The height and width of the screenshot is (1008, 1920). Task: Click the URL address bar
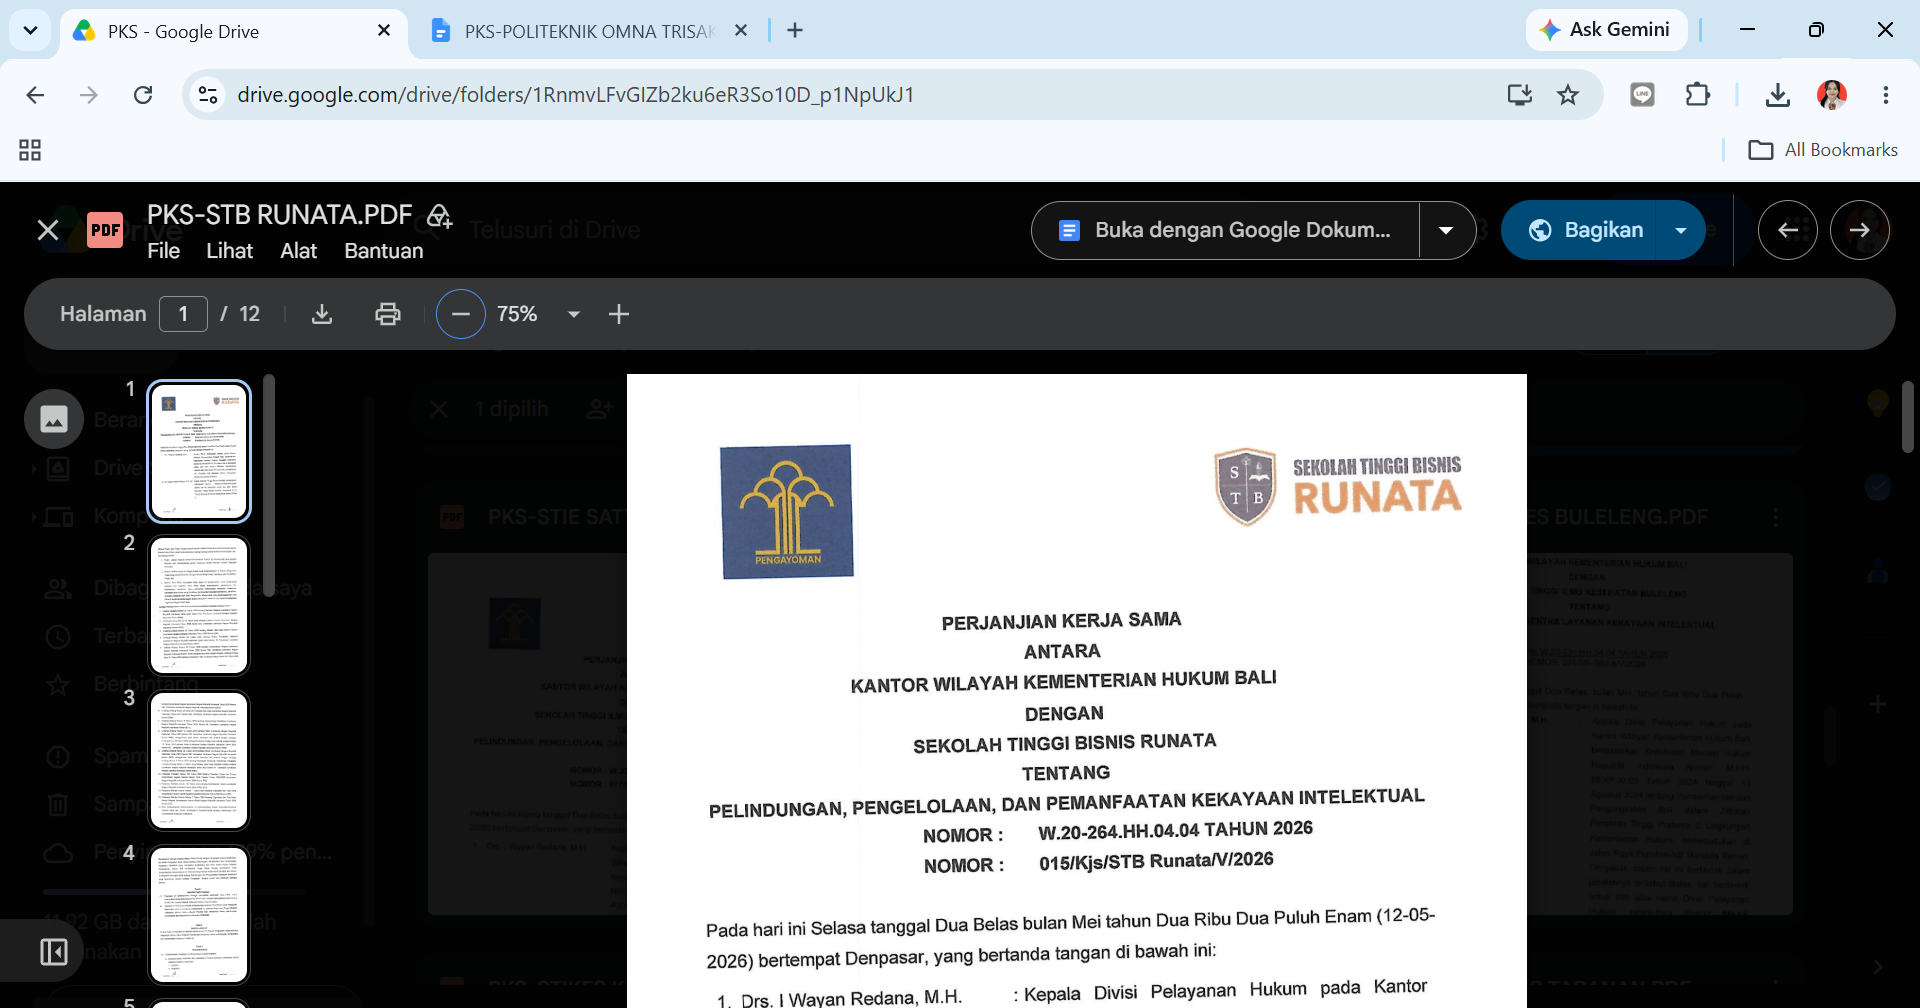(x=860, y=95)
